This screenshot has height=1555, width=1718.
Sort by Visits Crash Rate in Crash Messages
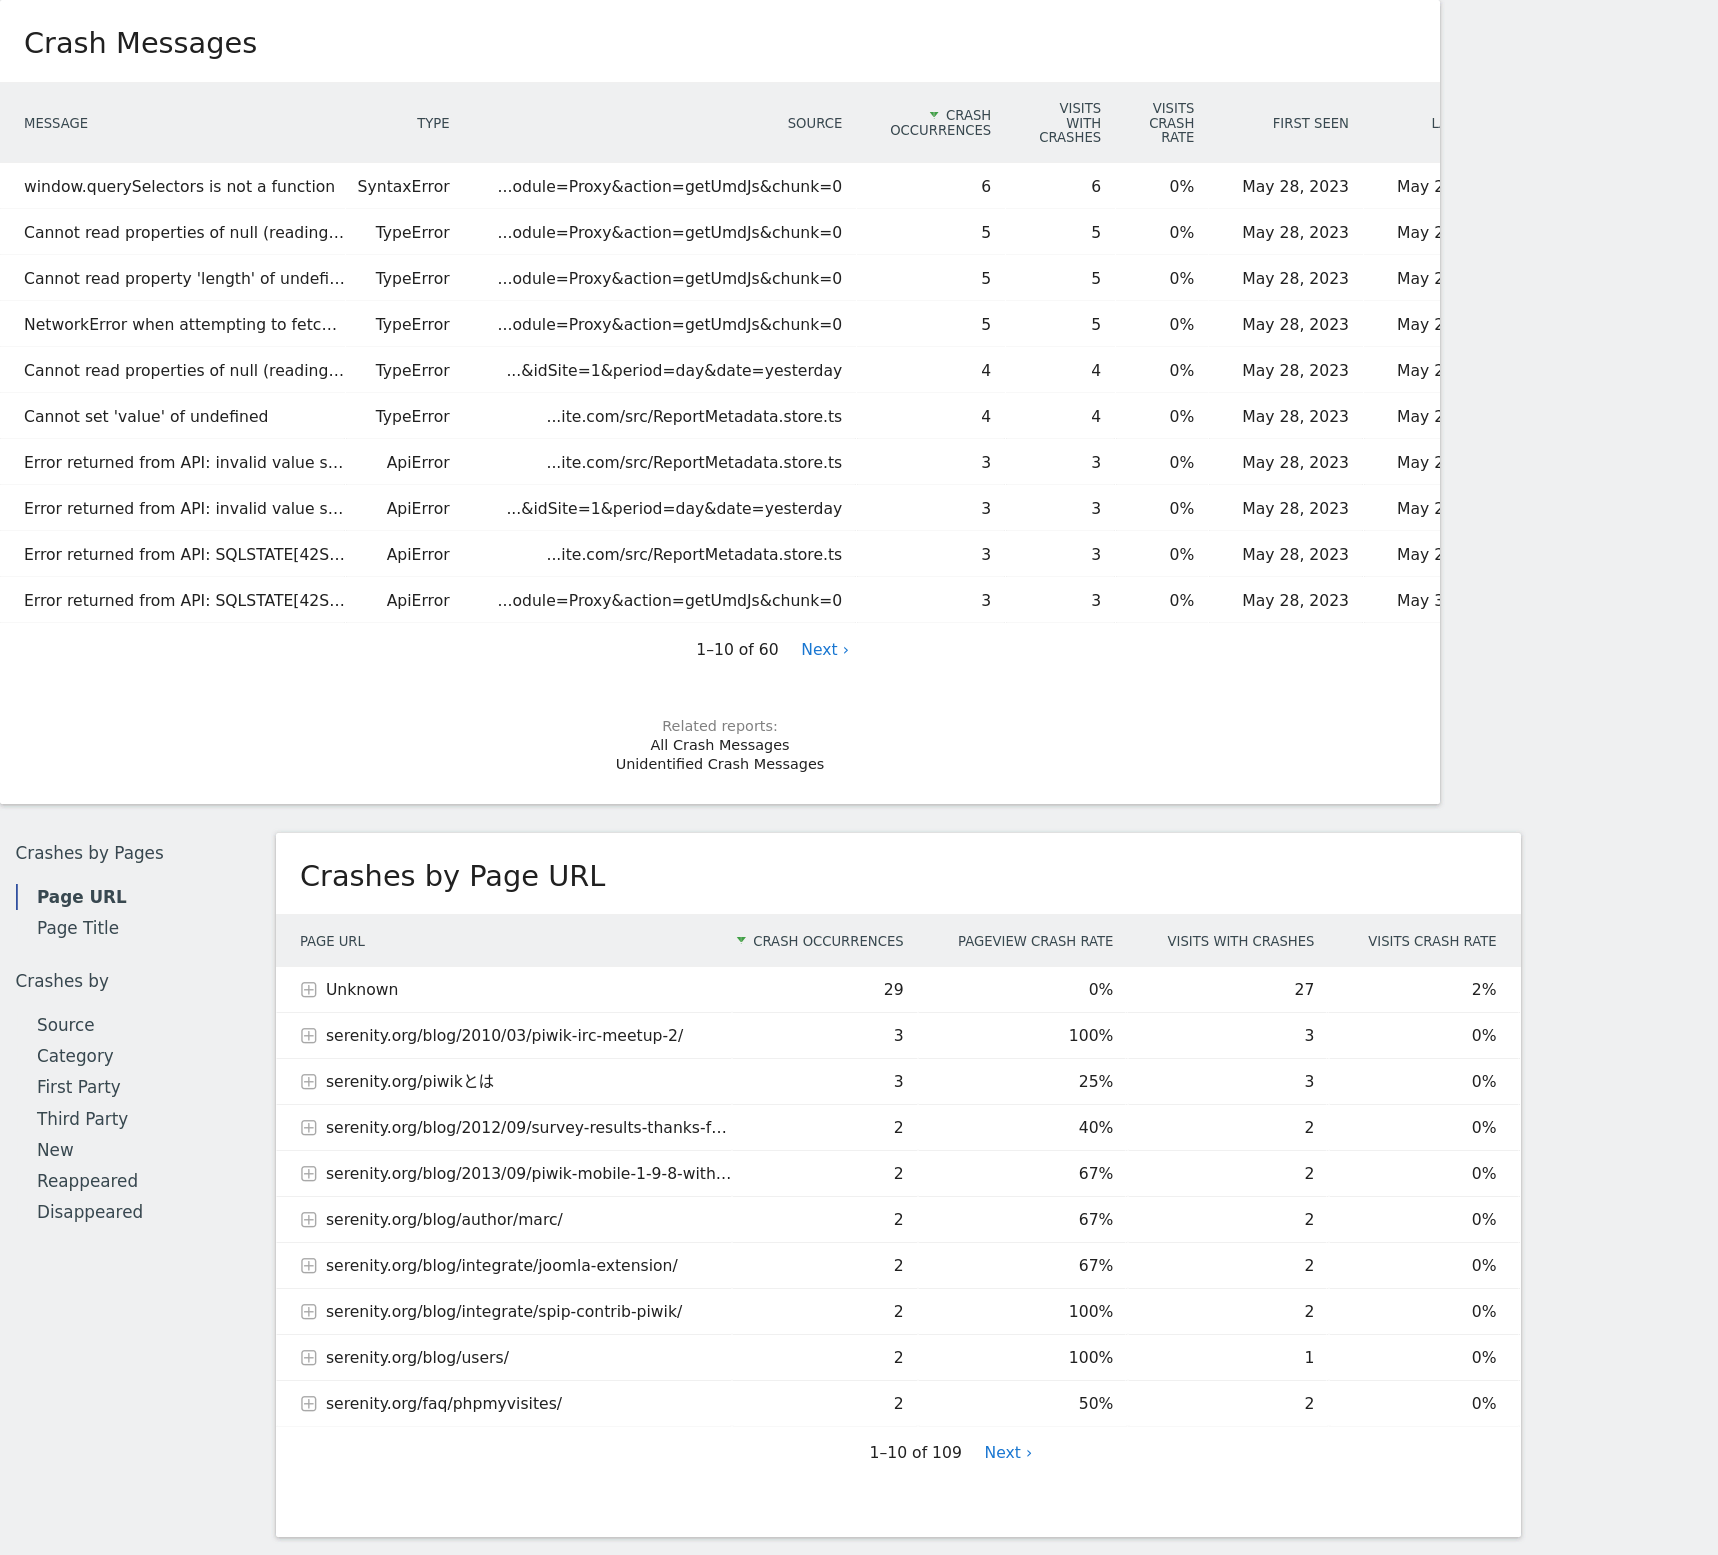click(x=1171, y=123)
